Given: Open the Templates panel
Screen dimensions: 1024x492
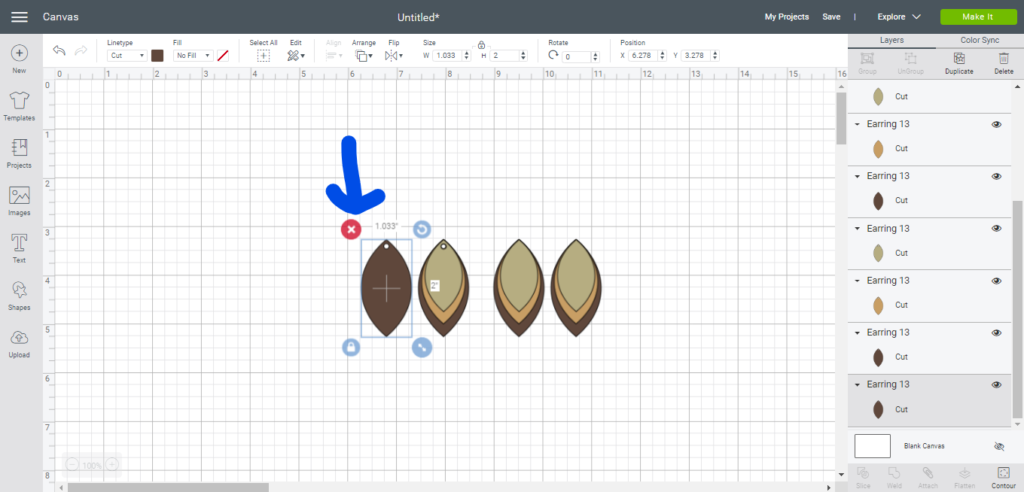Looking at the screenshot, I should pyautogui.click(x=19, y=107).
